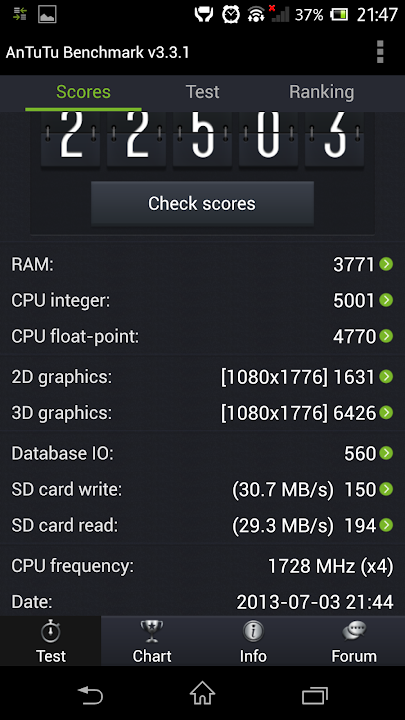This screenshot has width=405, height=720.
Task: Expand CPU float-point score arrow
Action: pos(386,336)
